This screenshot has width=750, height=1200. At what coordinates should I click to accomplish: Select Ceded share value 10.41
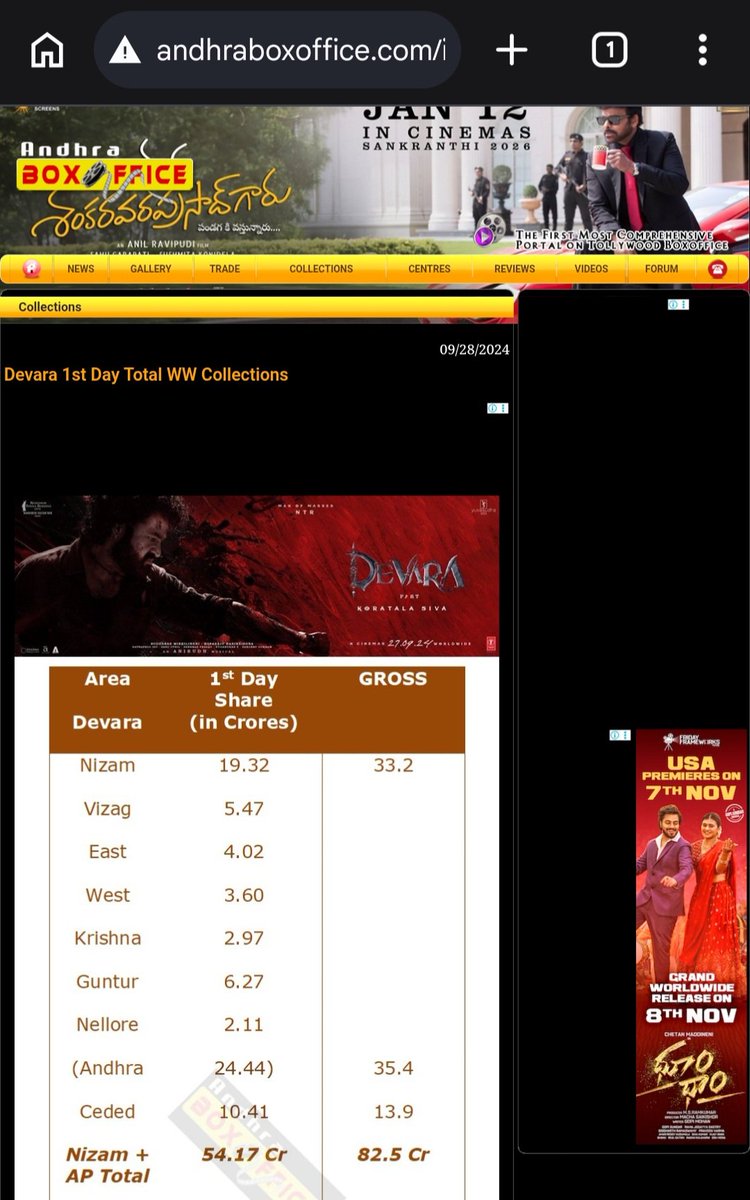point(244,1111)
